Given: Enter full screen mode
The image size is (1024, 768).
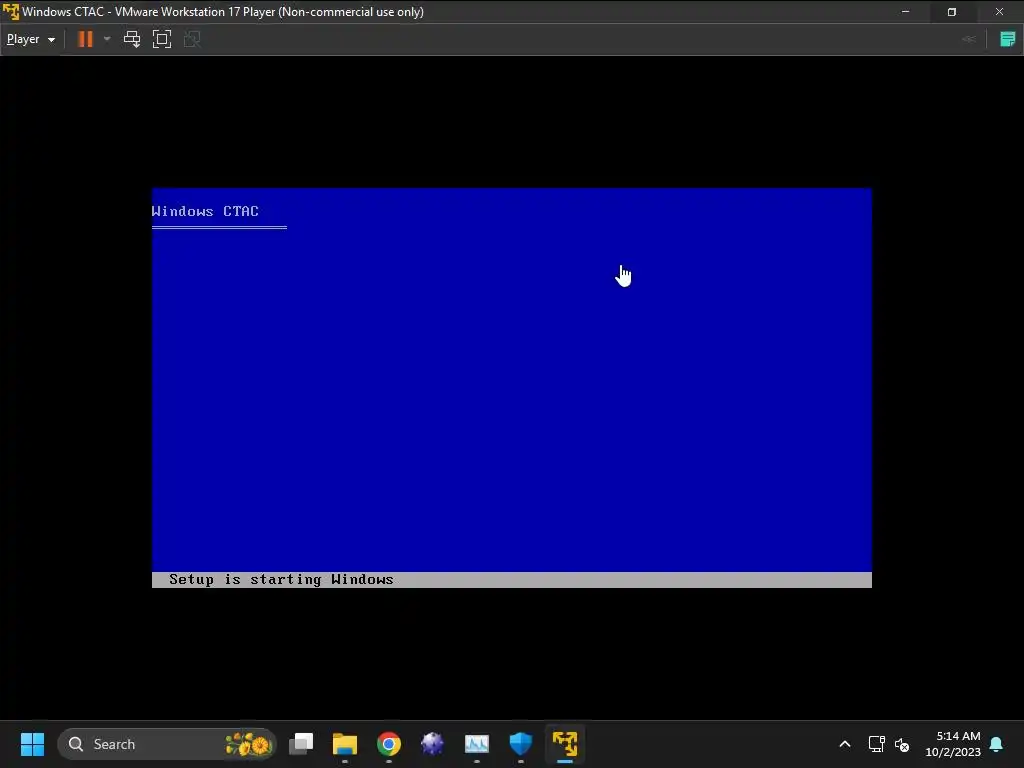Looking at the screenshot, I should [x=161, y=39].
